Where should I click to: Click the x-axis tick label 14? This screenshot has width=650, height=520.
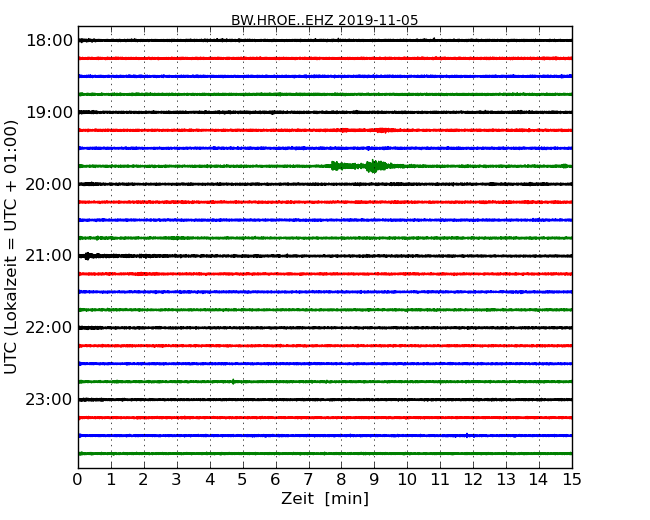(x=539, y=479)
